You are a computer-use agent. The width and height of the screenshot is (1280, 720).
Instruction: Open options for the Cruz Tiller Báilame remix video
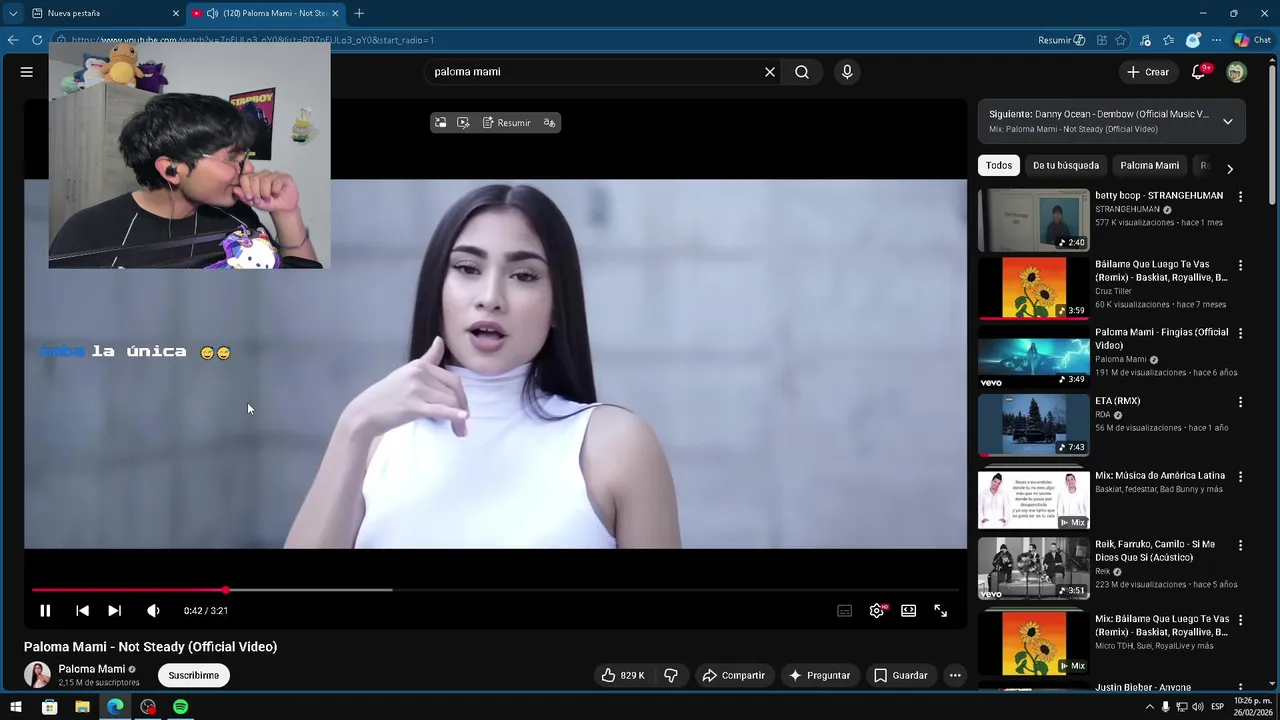1240,266
